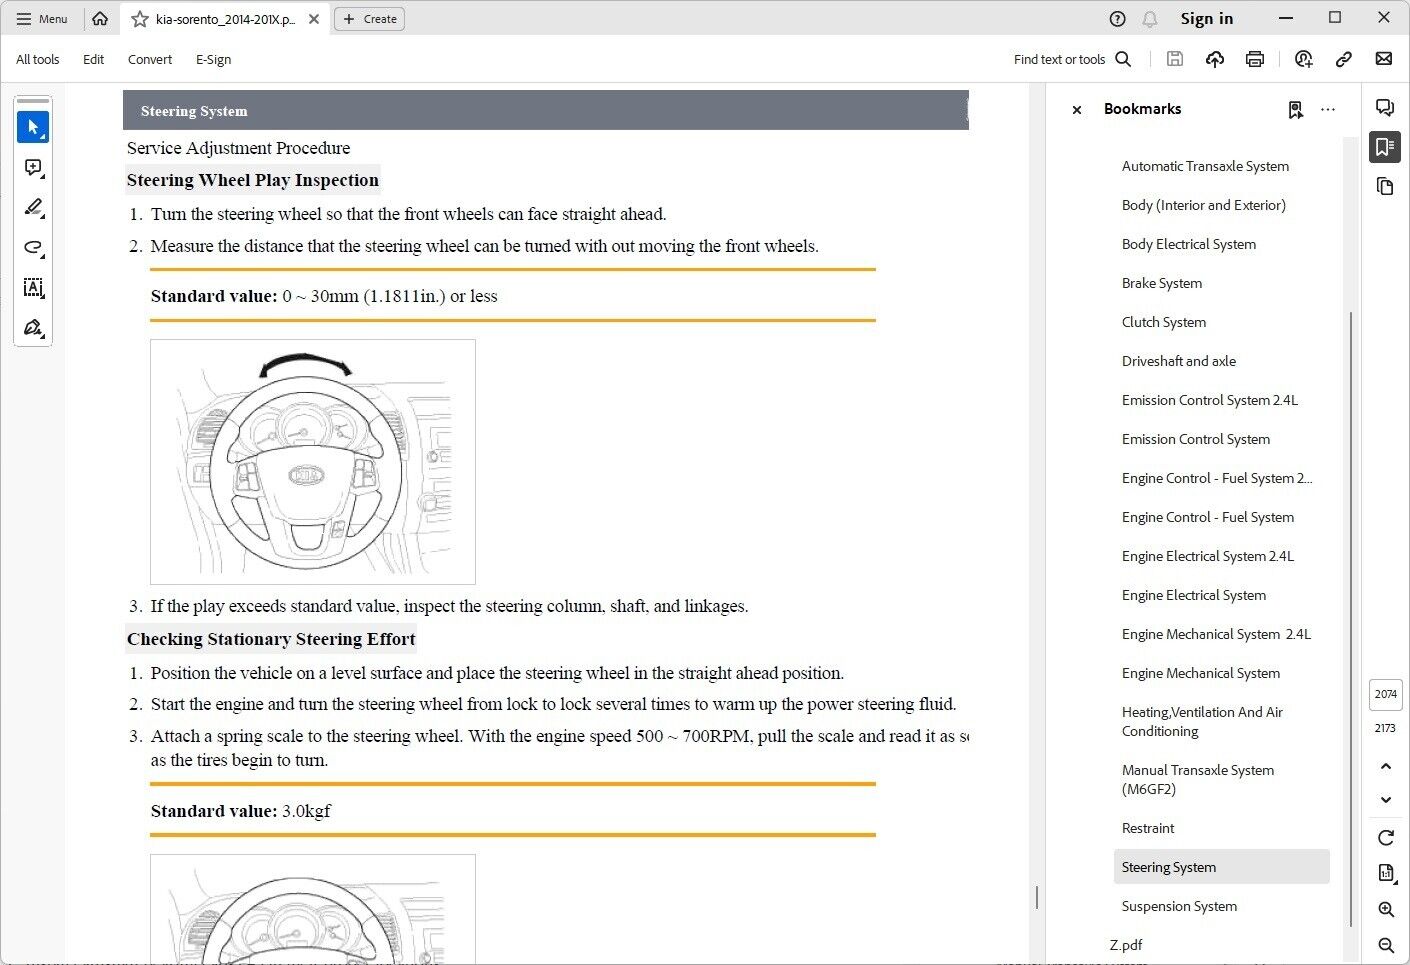This screenshot has height=965, width=1410.
Task: Click the rotate page icon
Action: click(x=1386, y=838)
